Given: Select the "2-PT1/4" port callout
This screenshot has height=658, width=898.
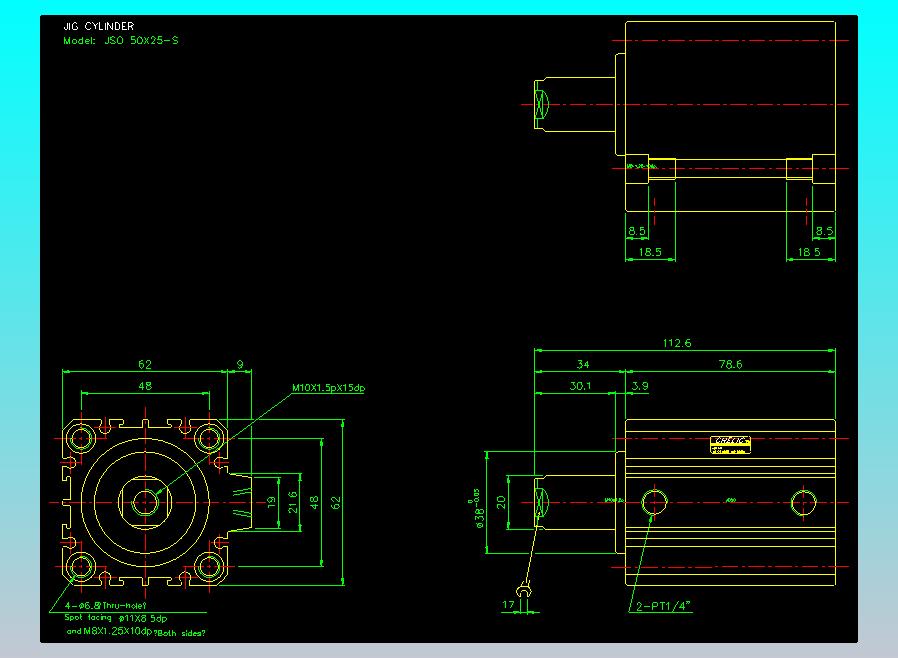Looking at the screenshot, I should (x=663, y=606).
